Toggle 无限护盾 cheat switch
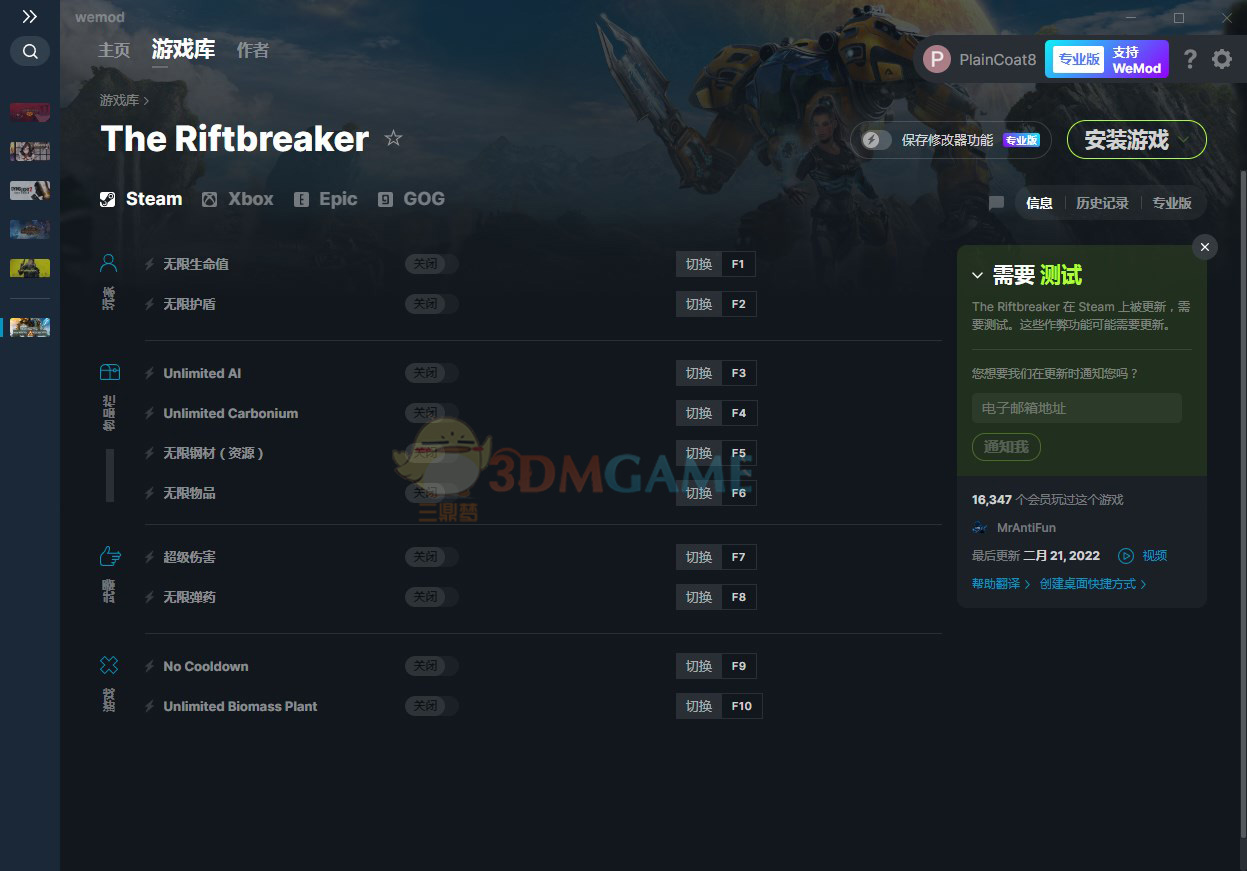 point(431,304)
